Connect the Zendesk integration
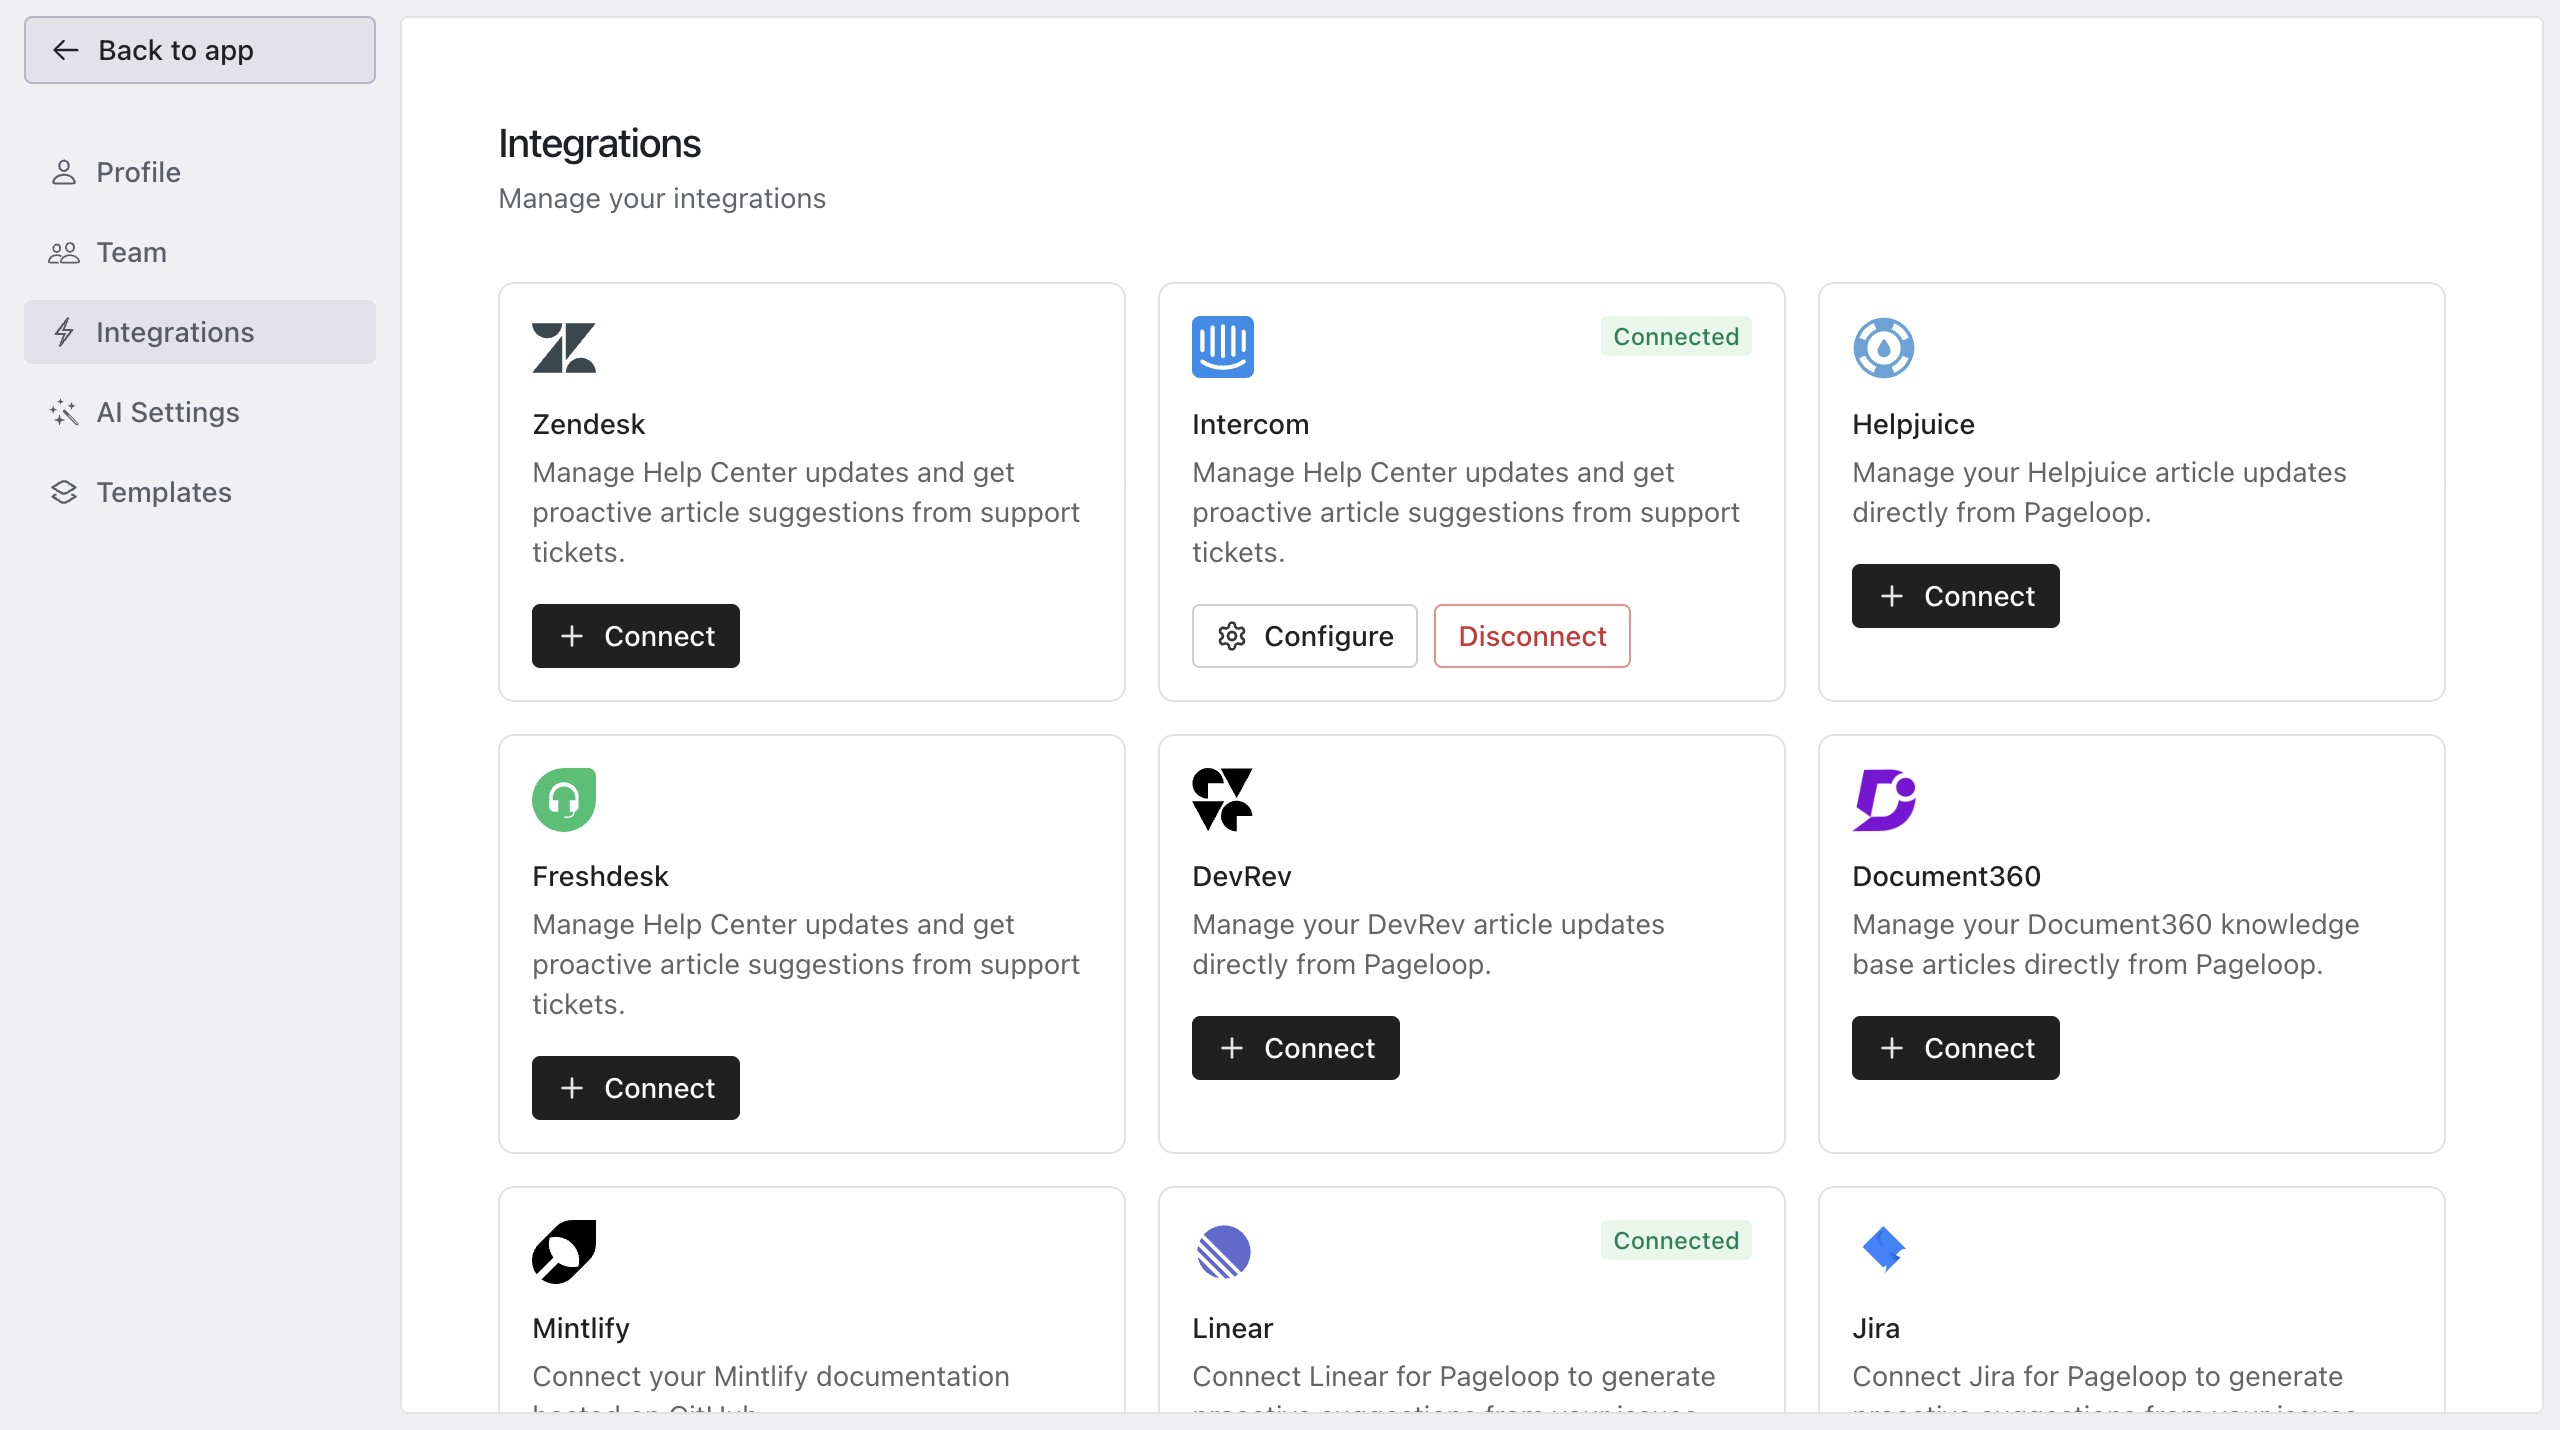 pos(636,636)
